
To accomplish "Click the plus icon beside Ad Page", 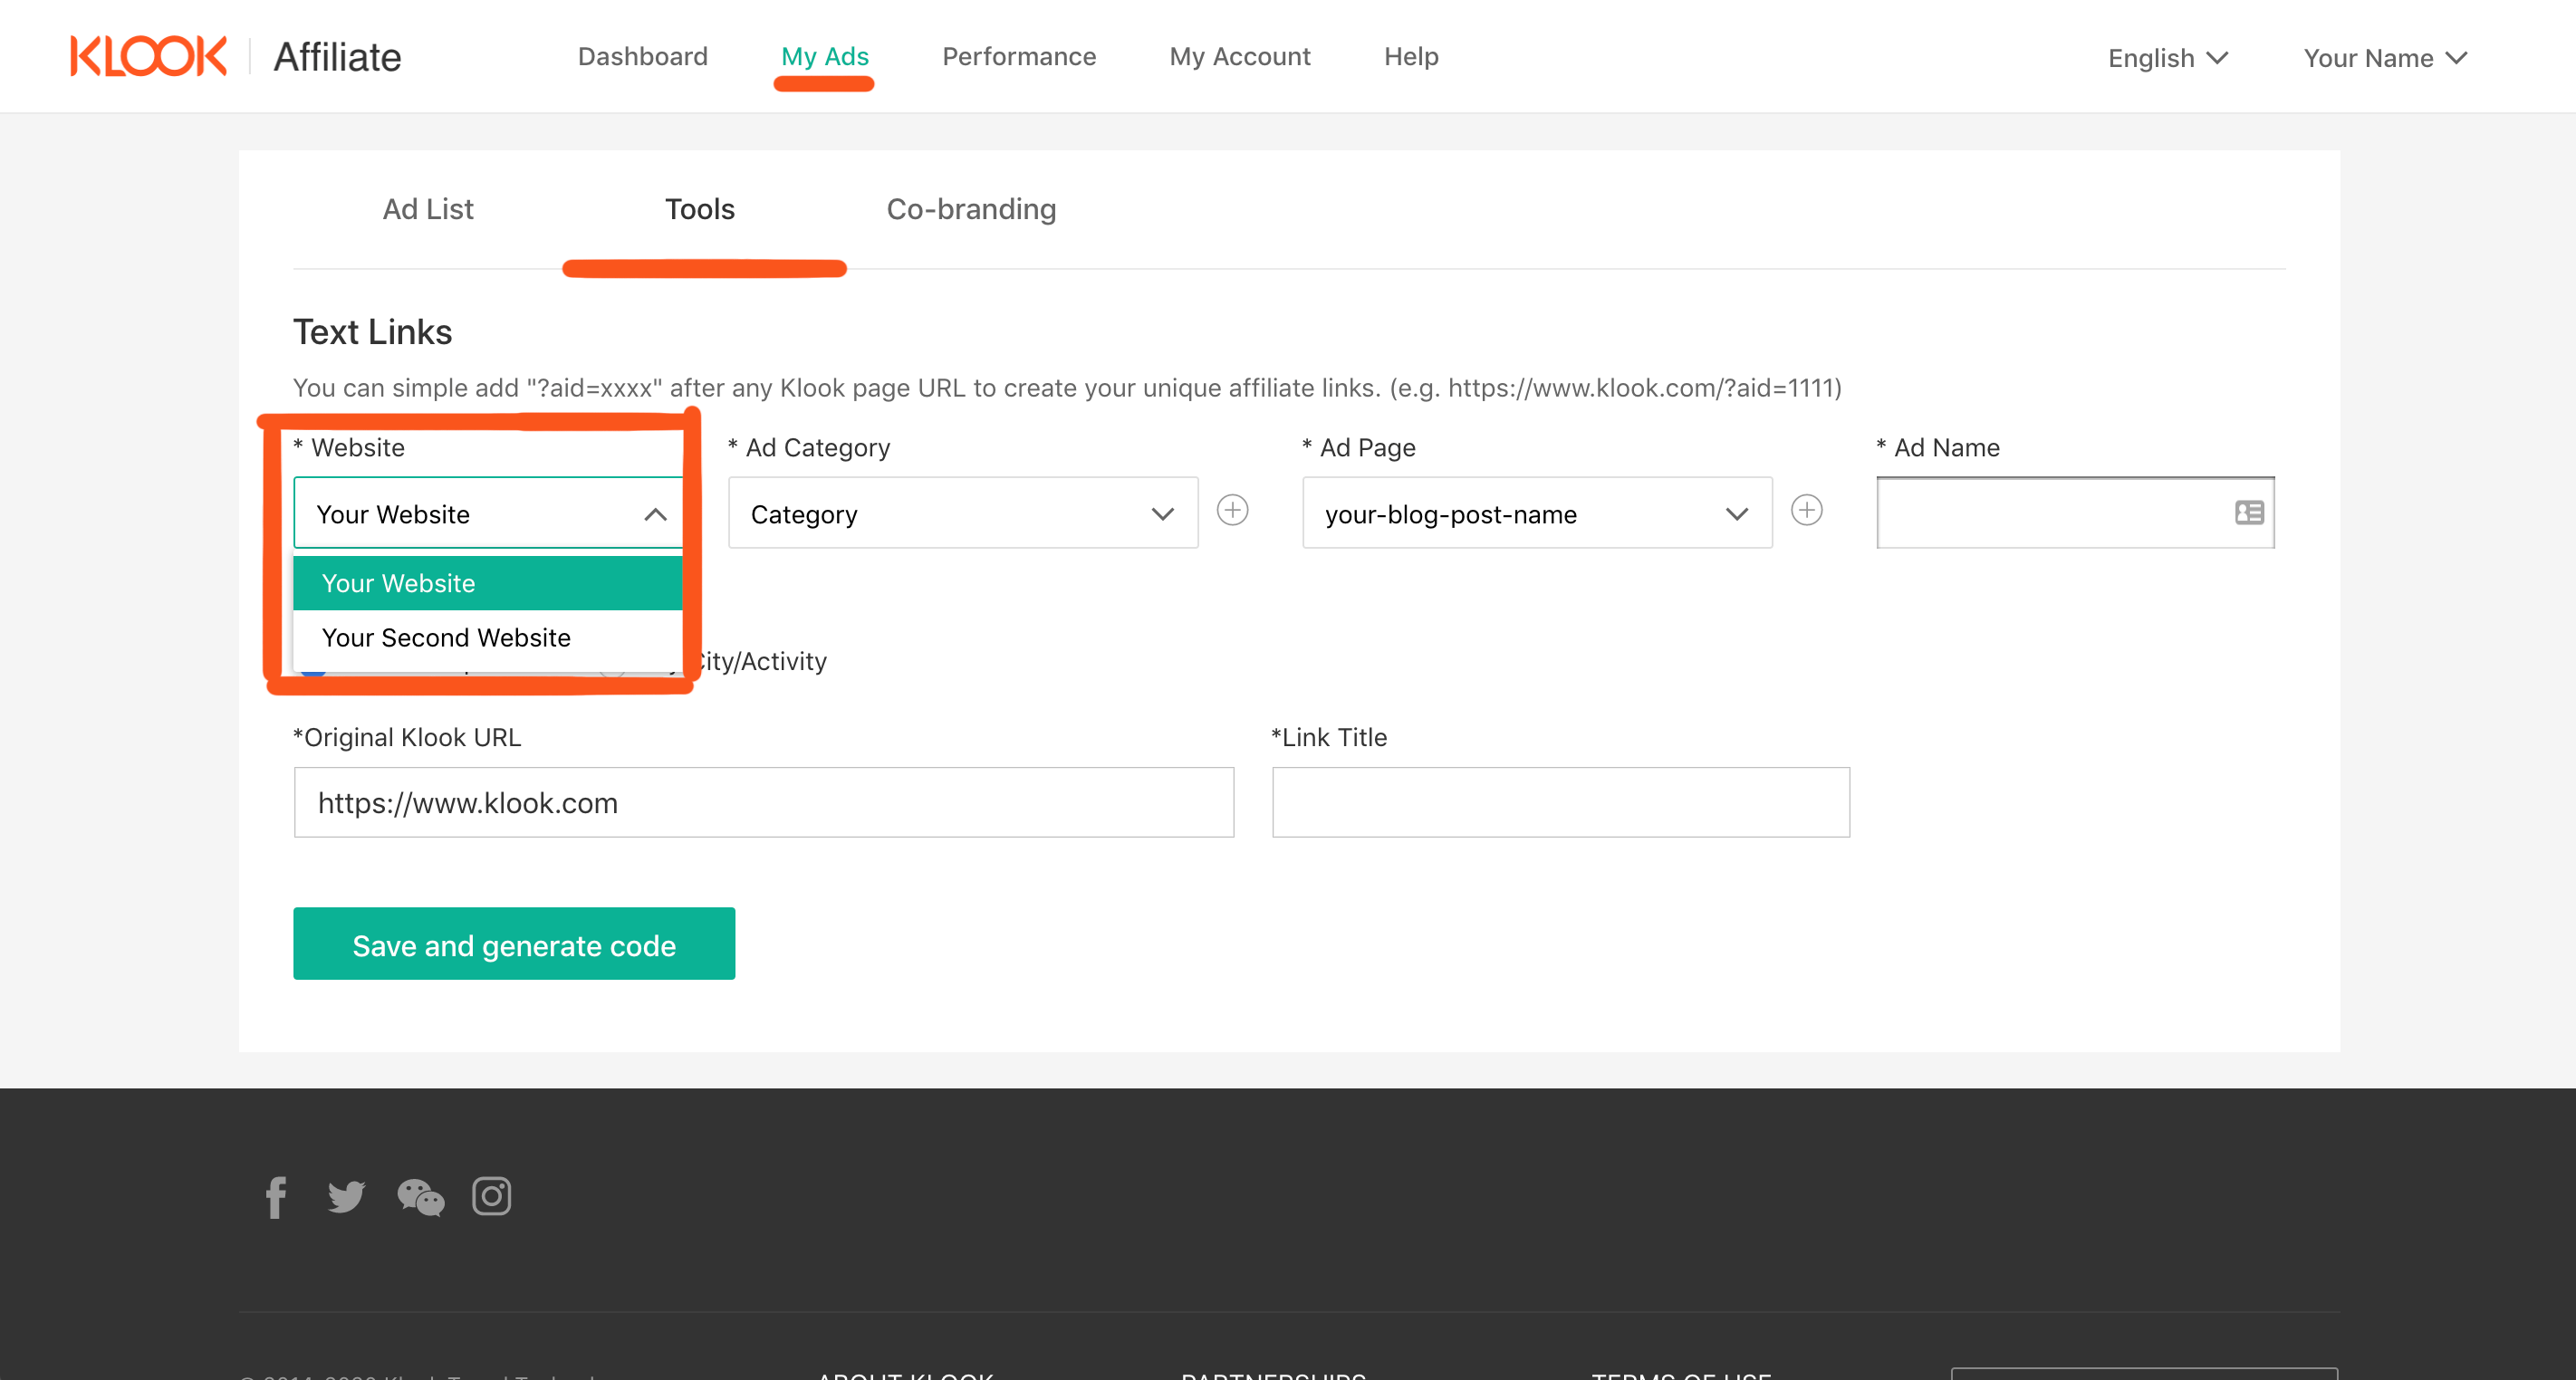I will click(x=1806, y=511).
